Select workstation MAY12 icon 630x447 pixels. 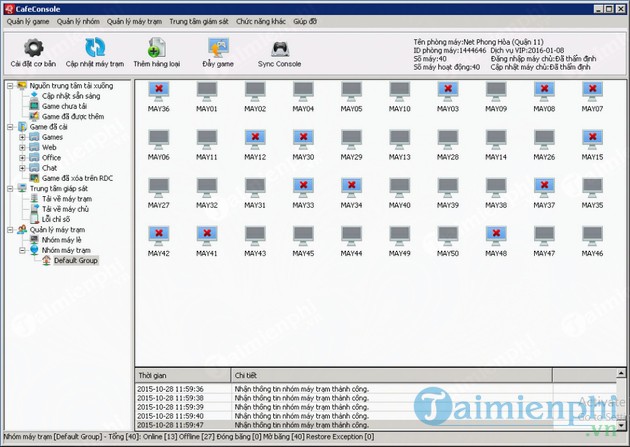[x=255, y=140]
